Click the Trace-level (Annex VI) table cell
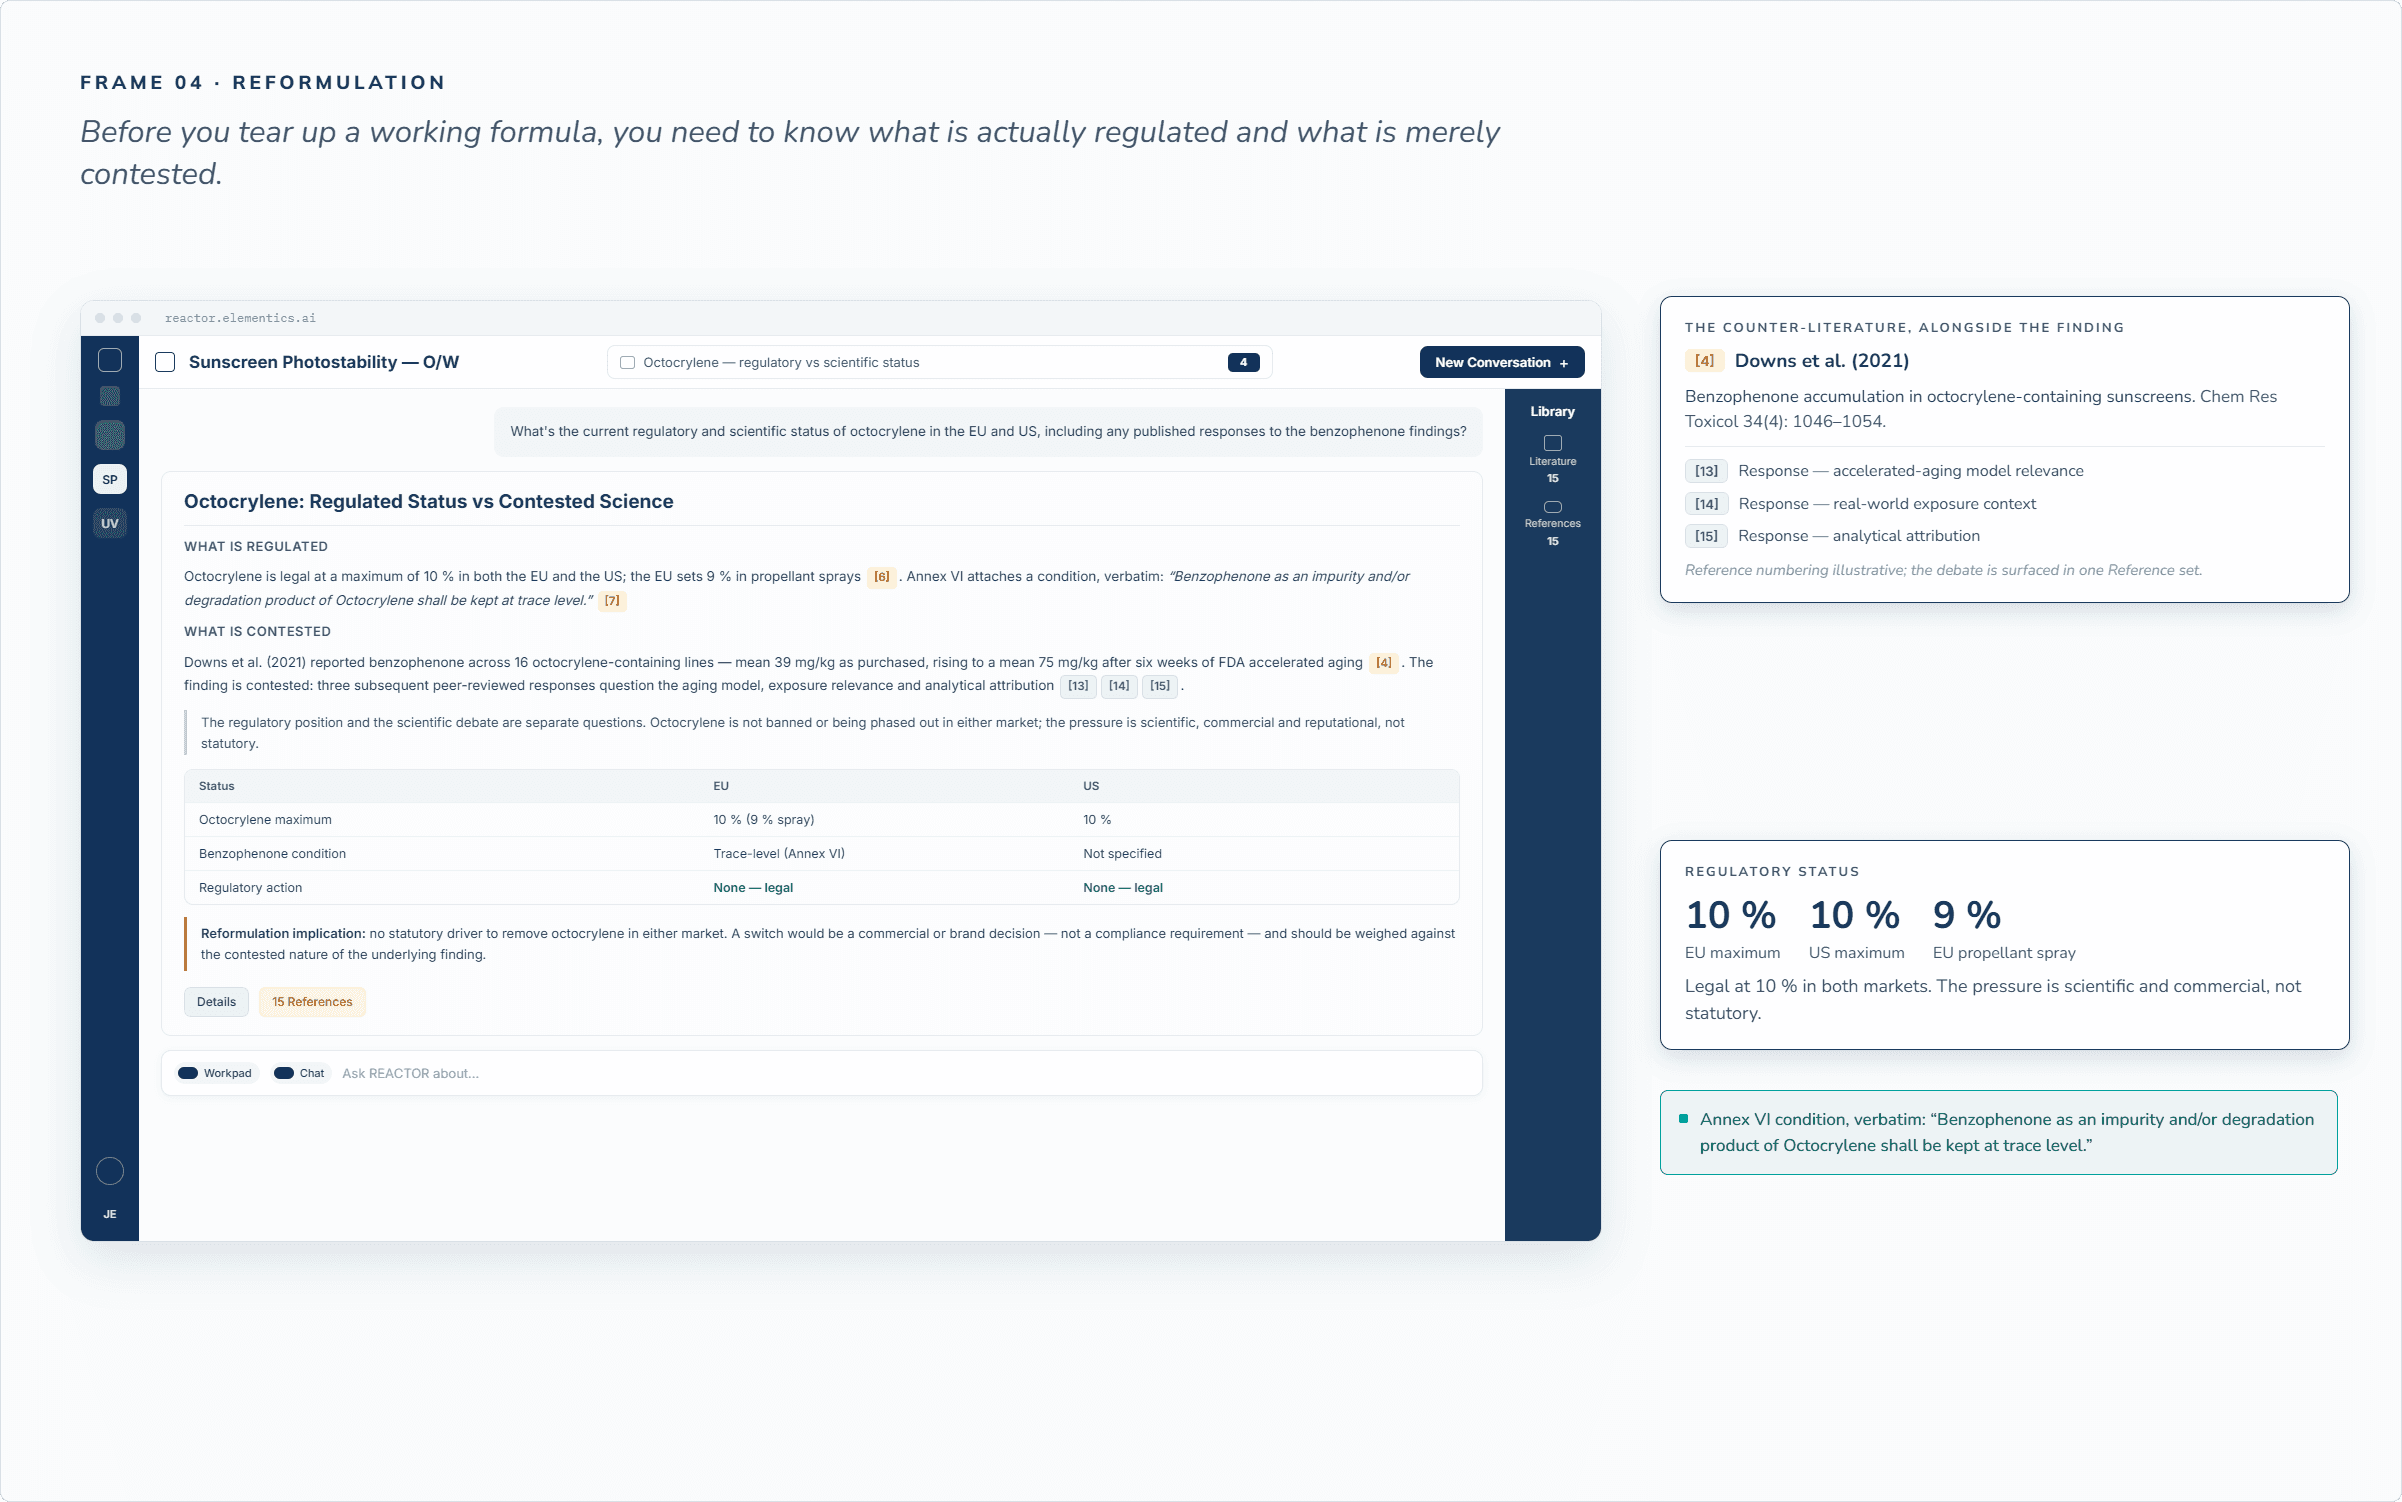 (x=779, y=854)
